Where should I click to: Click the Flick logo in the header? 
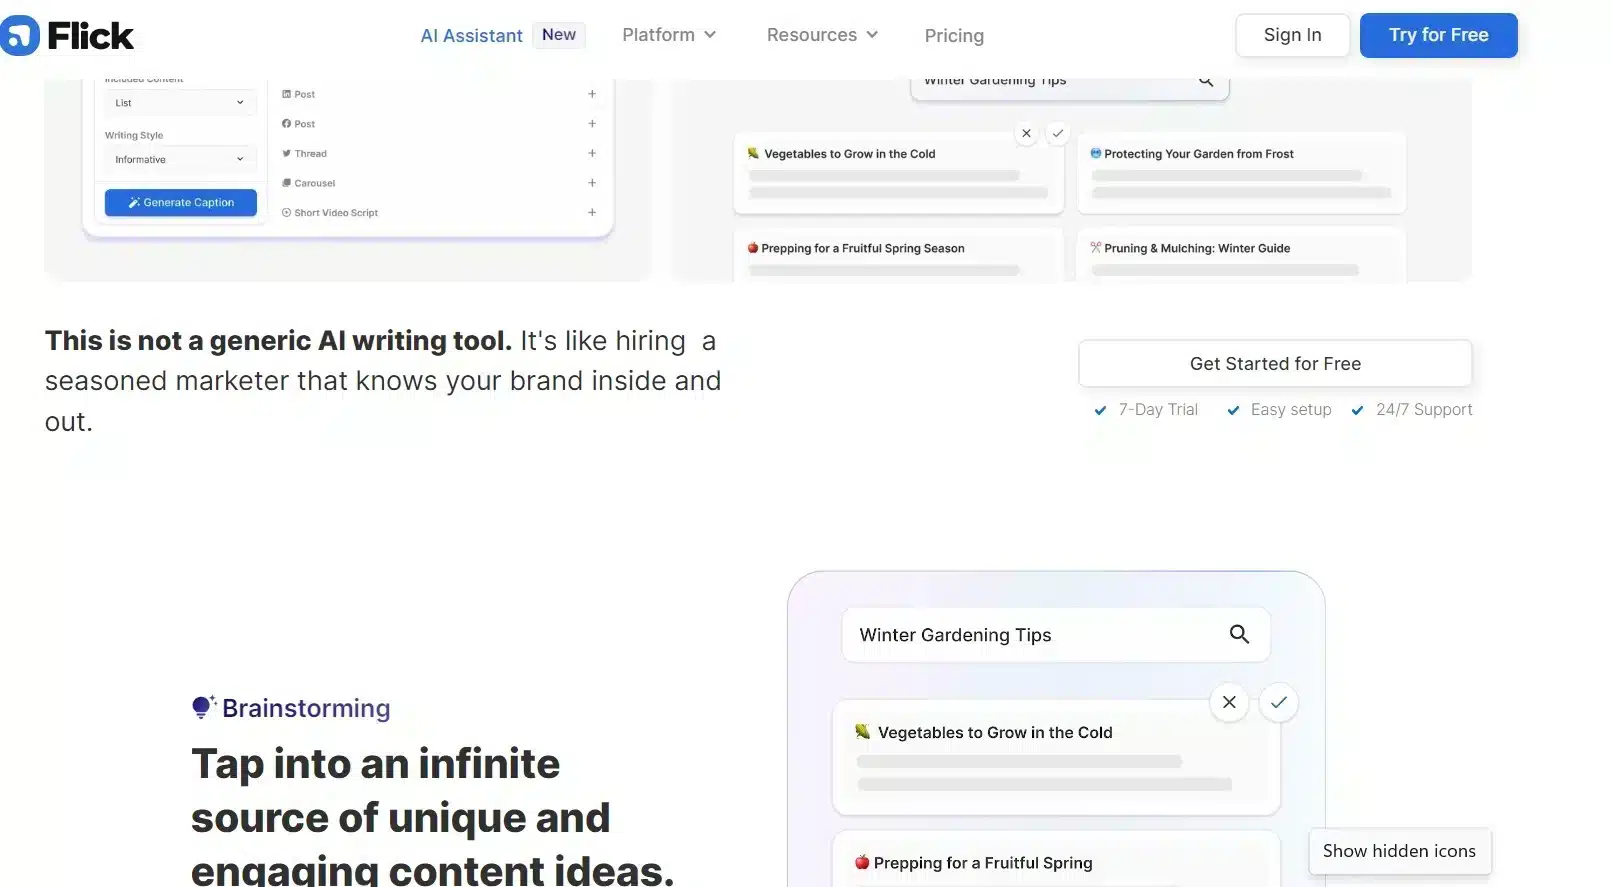point(67,36)
